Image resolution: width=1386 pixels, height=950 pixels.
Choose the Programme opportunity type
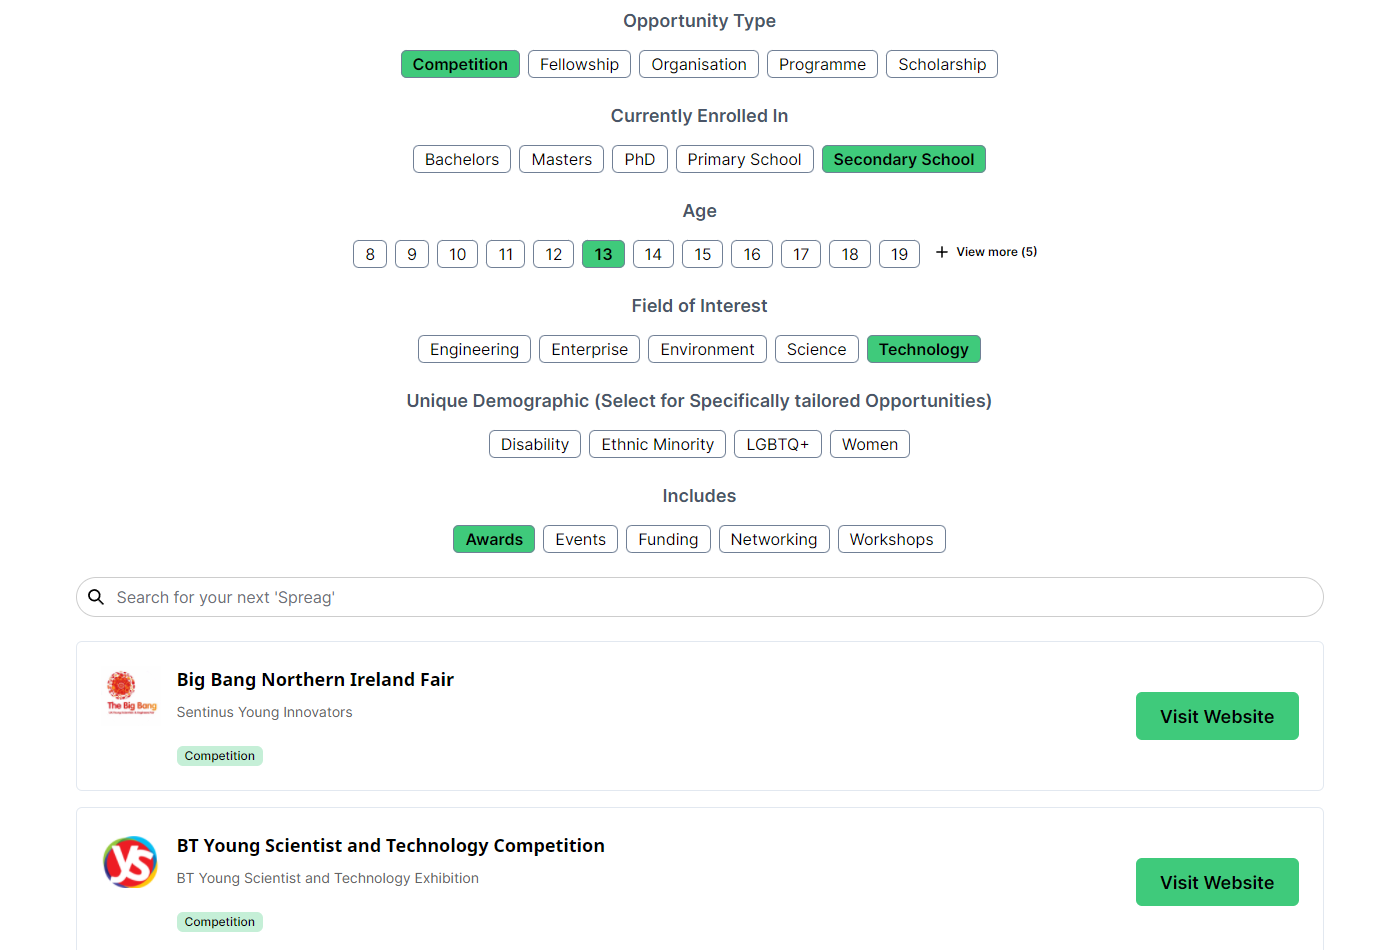pyautogui.click(x=822, y=64)
